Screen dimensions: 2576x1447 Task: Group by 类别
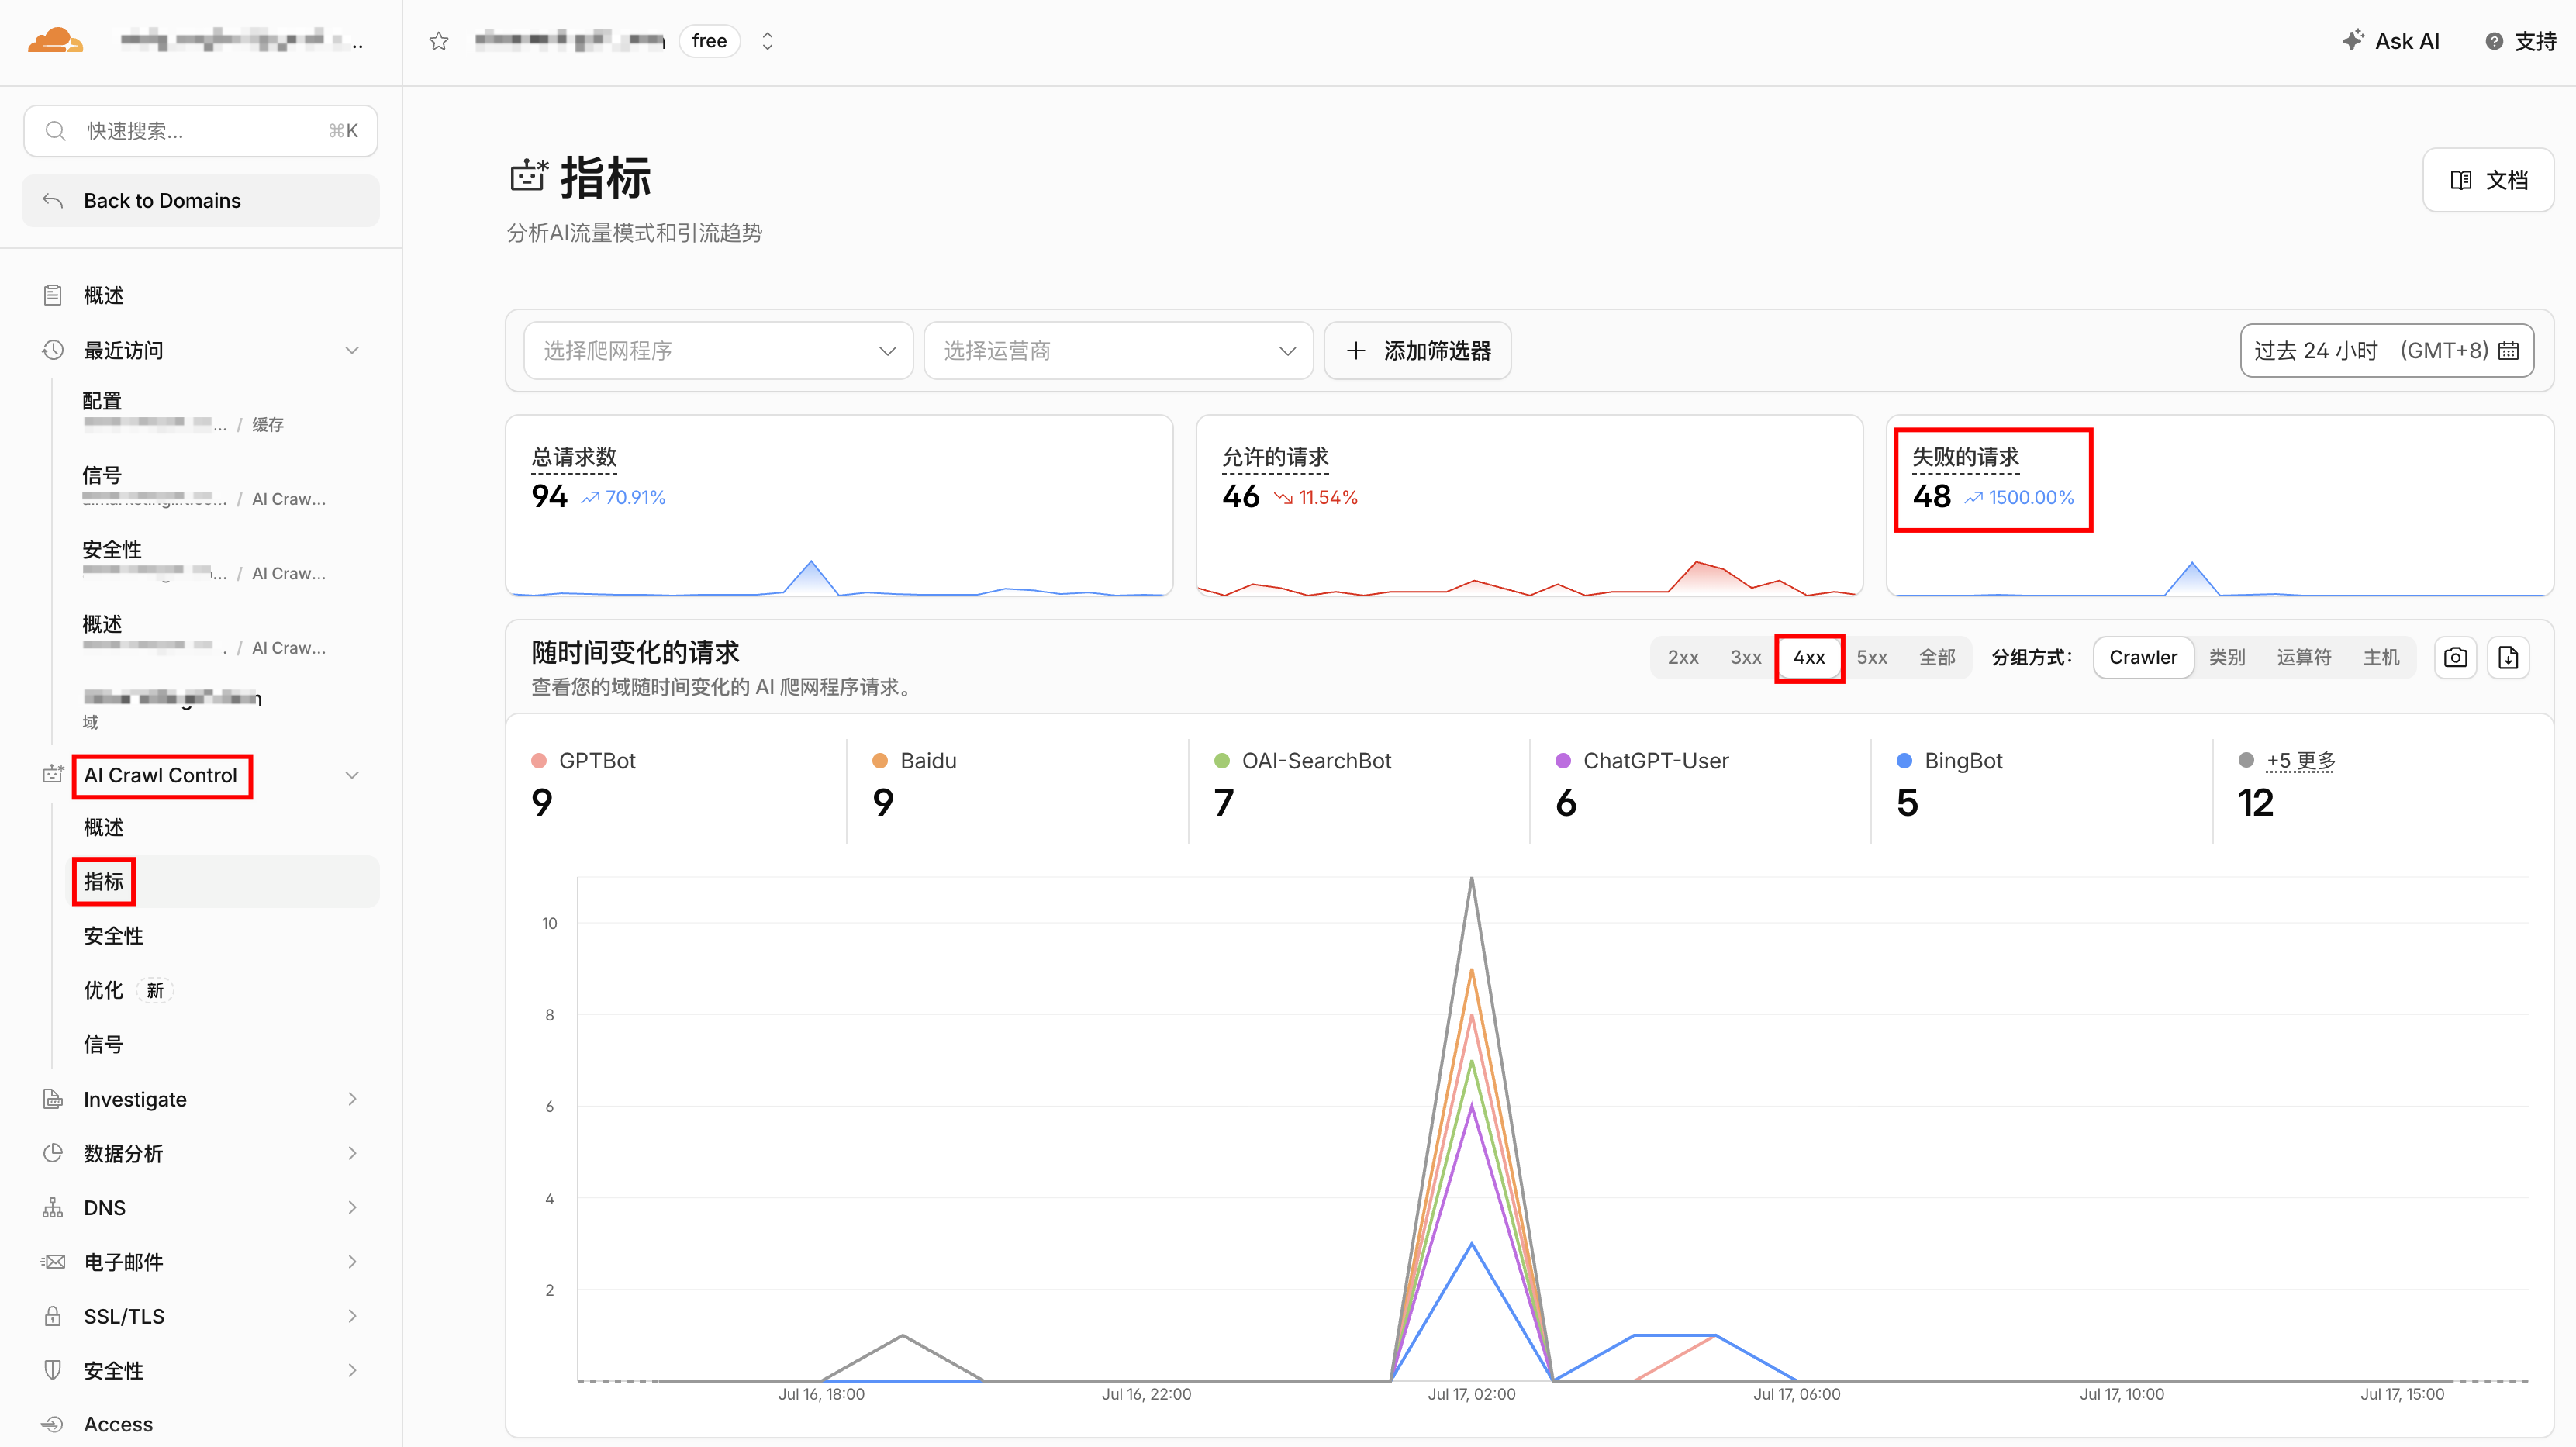pos(2227,658)
